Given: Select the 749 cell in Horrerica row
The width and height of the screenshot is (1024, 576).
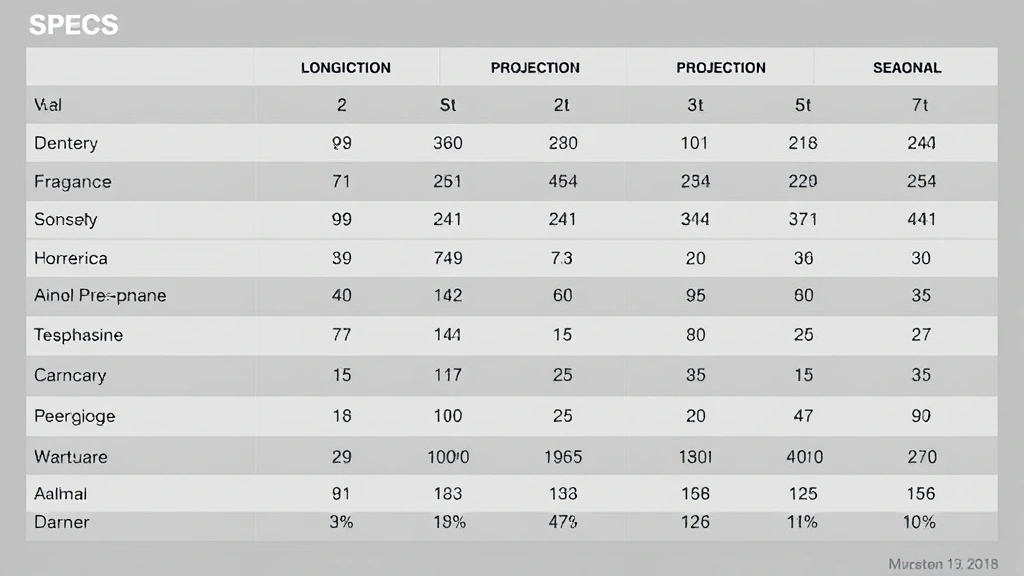Looking at the screenshot, I should (x=447, y=258).
